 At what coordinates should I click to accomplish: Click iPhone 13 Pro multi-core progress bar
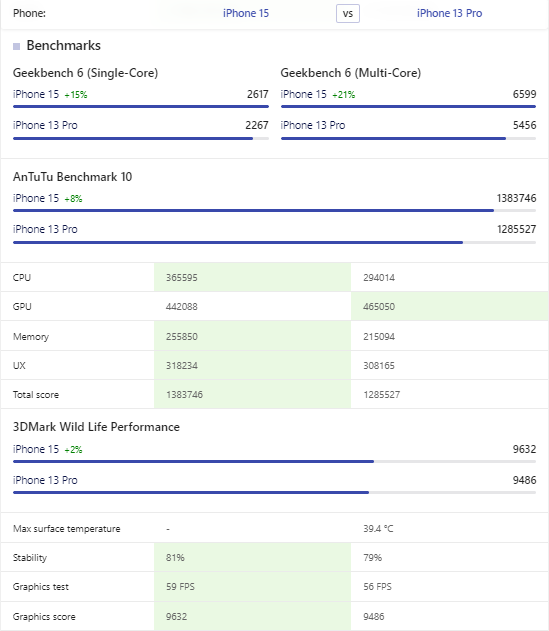click(408, 138)
